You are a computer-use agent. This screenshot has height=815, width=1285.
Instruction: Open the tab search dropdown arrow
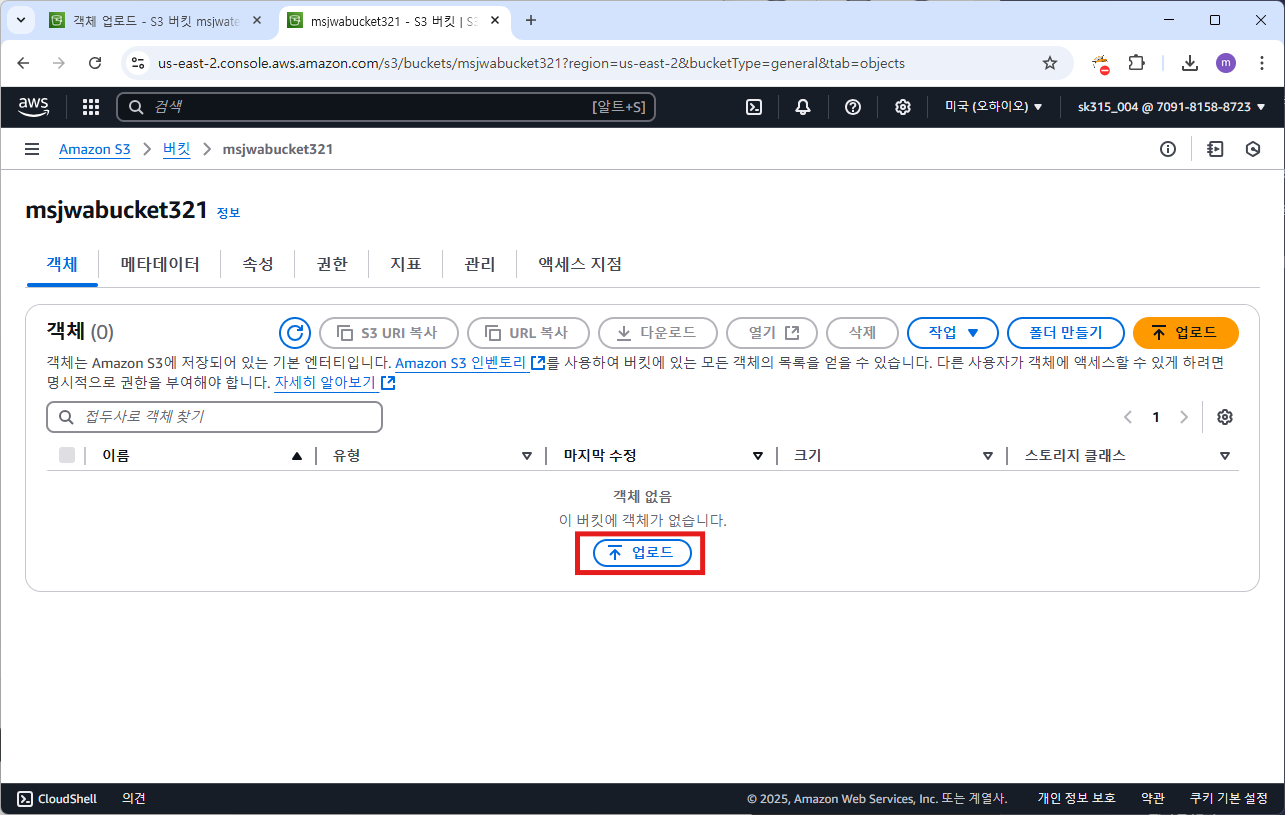click(20, 20)
